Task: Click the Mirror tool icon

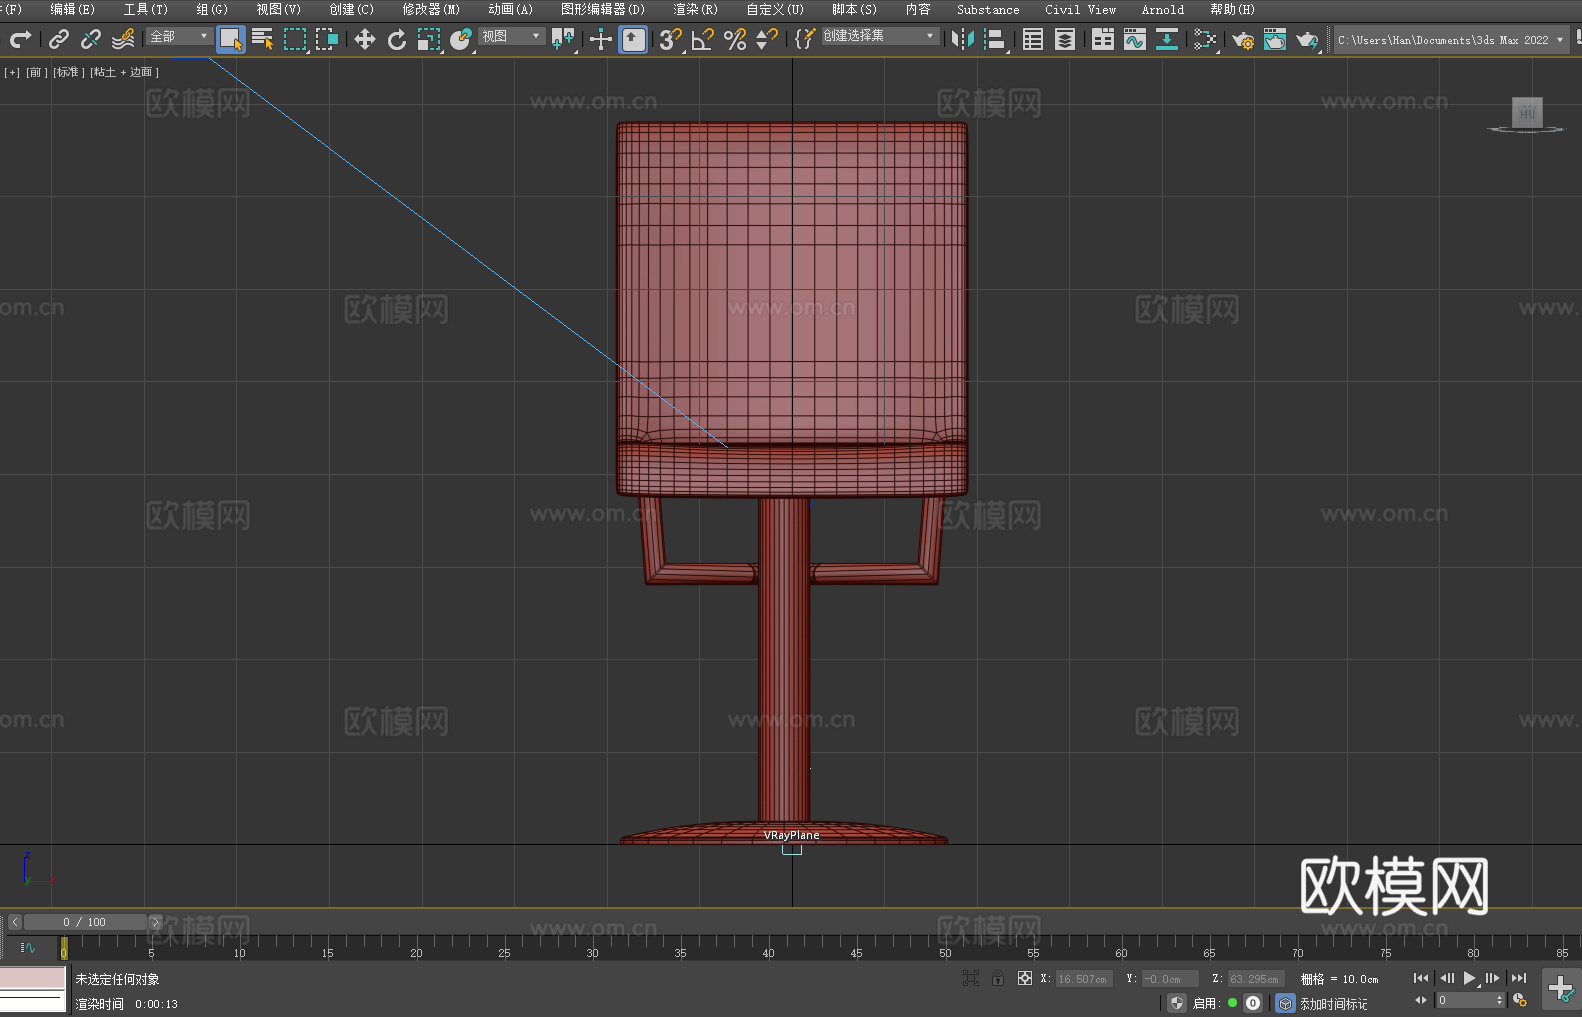Action: click(963, 39)
